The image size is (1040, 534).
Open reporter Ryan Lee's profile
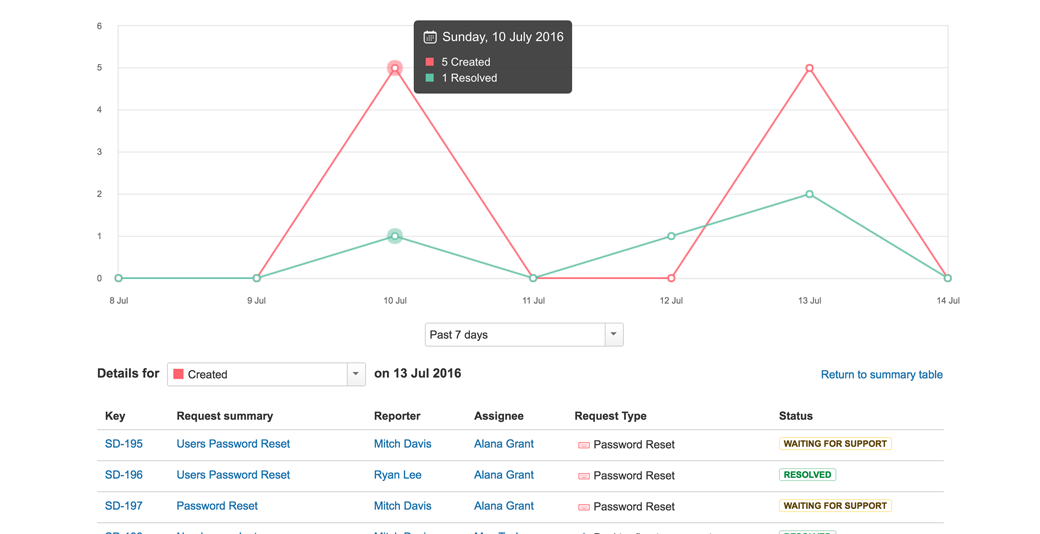[397, 475]
